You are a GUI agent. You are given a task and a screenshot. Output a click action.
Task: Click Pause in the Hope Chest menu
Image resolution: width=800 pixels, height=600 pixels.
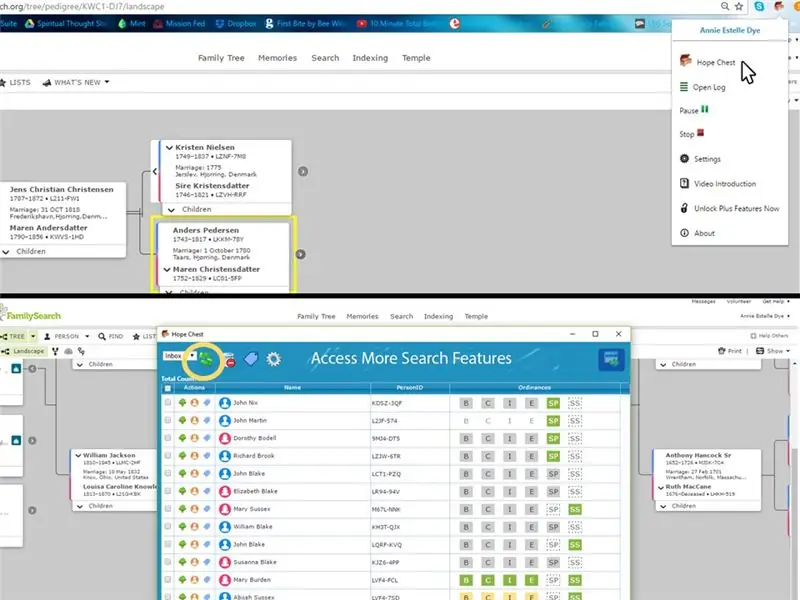(x=693, y=110)
